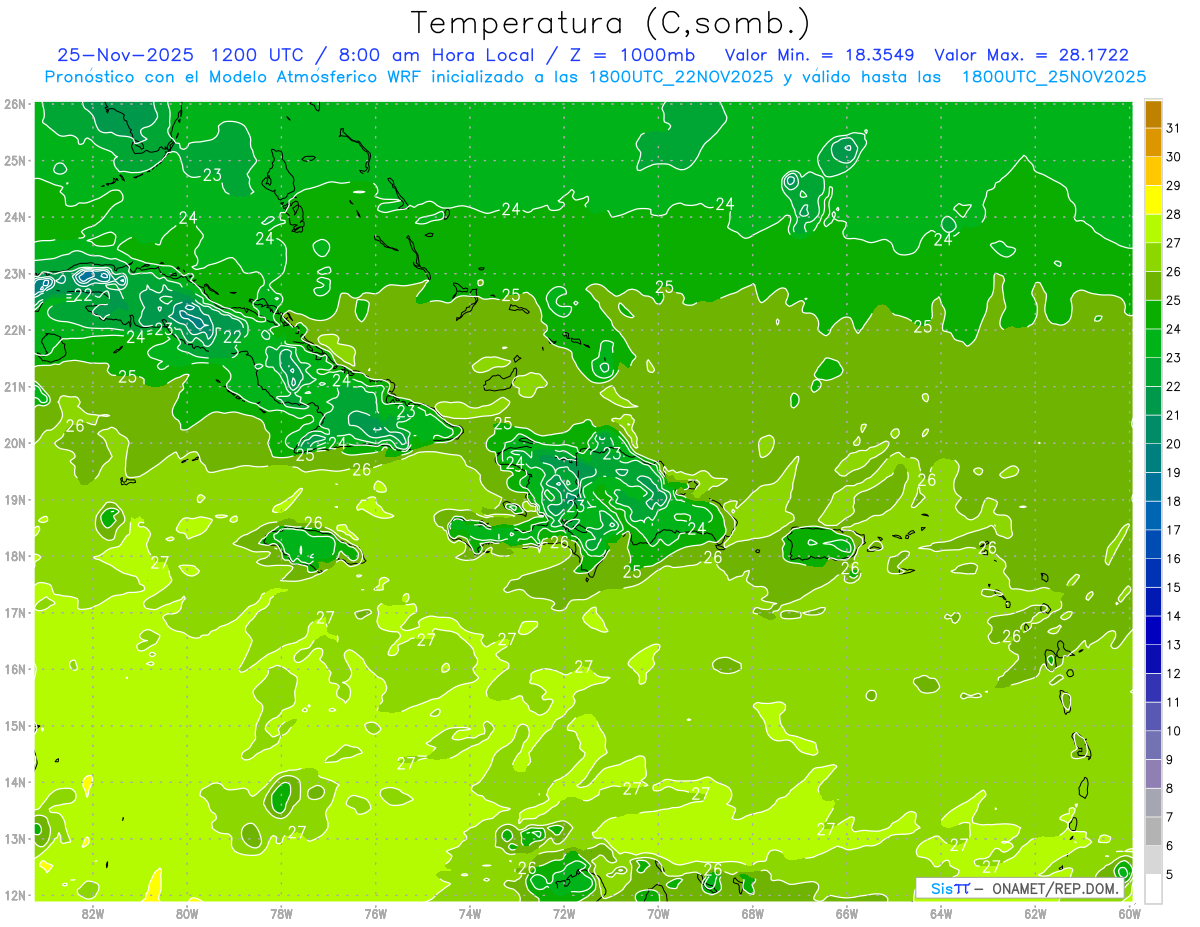The image size is (1200, 927).
Task: Click the 22N latitude label
Action: 15,330
